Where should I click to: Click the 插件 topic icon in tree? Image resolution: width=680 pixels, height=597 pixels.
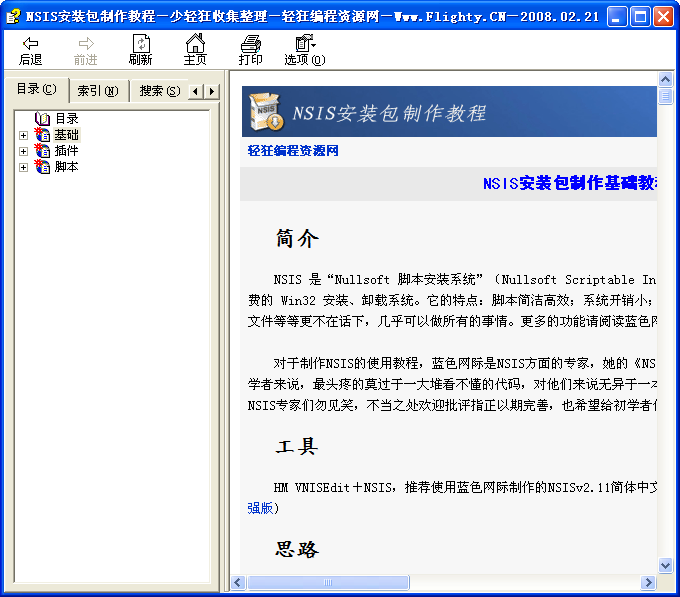tap(42, 151)
